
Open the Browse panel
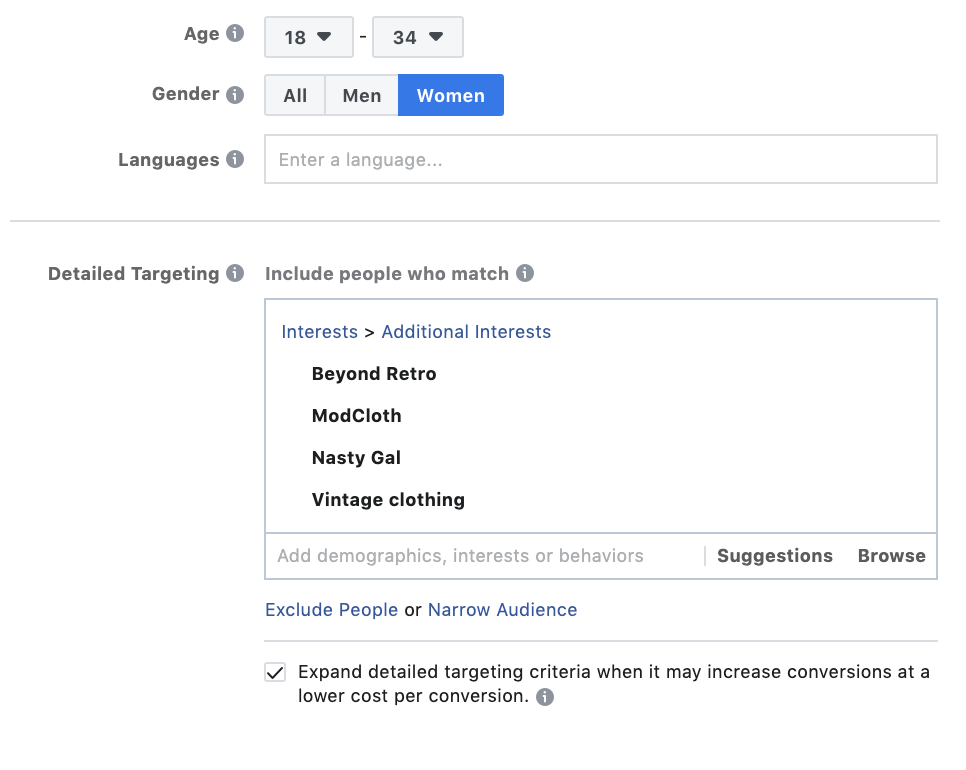point(891,555)
